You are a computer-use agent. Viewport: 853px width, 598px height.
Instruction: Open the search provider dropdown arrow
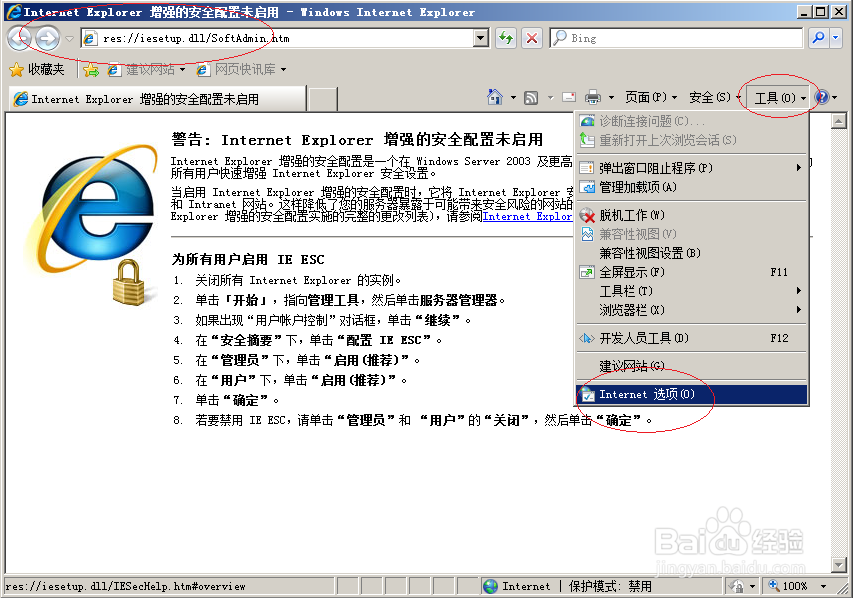[836, 38]
